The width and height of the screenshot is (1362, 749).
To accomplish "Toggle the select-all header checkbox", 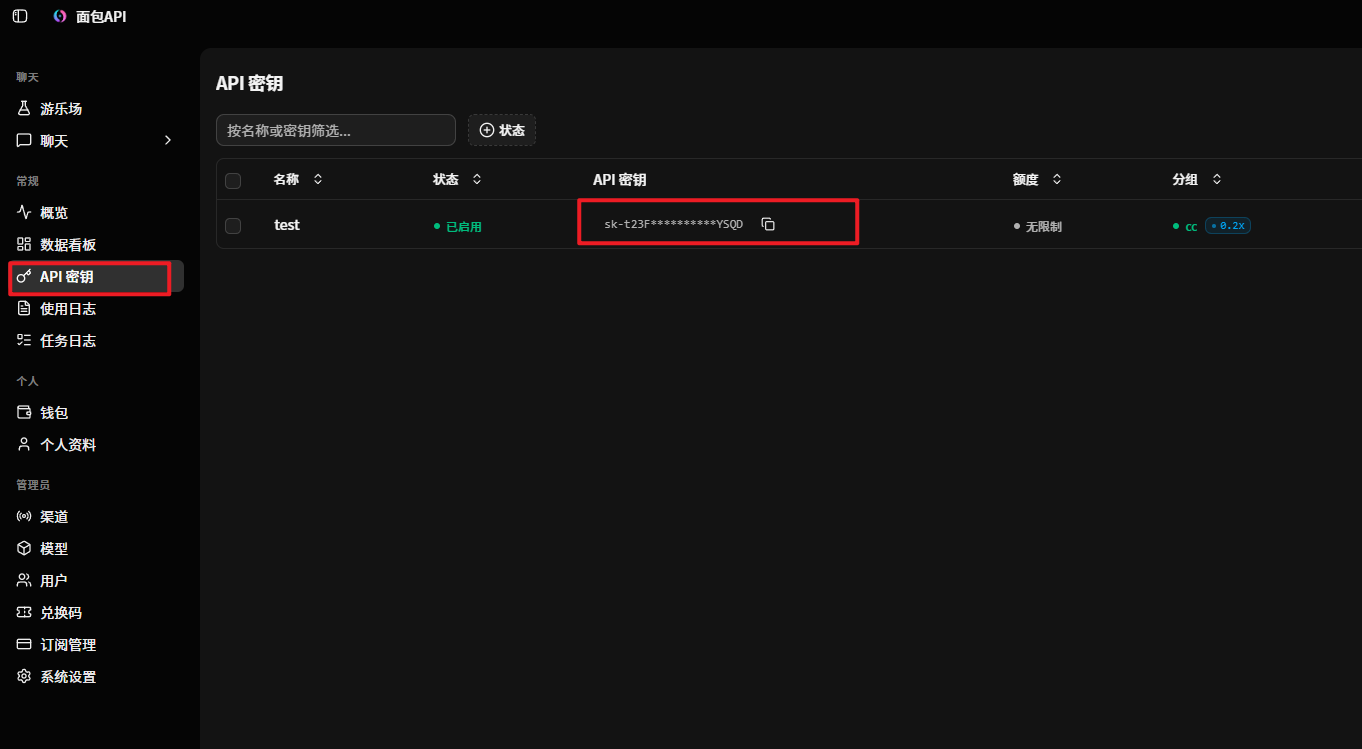I will 233,181.
